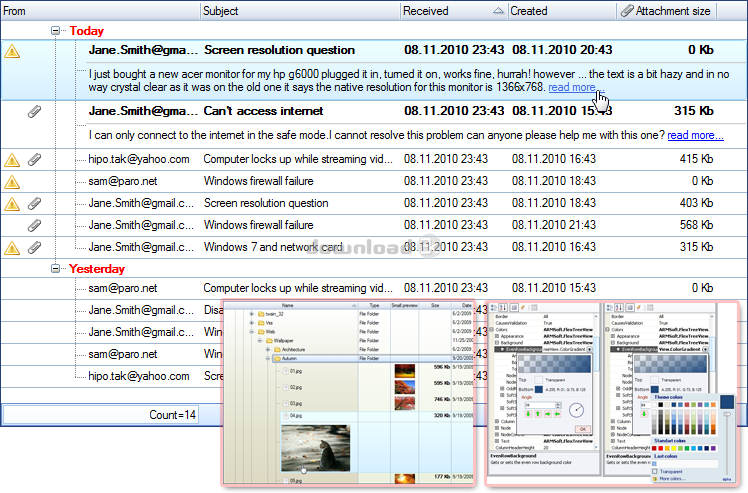Open More colors... in color picker popup
Viewport: 748px width, 493px height.
672,479
